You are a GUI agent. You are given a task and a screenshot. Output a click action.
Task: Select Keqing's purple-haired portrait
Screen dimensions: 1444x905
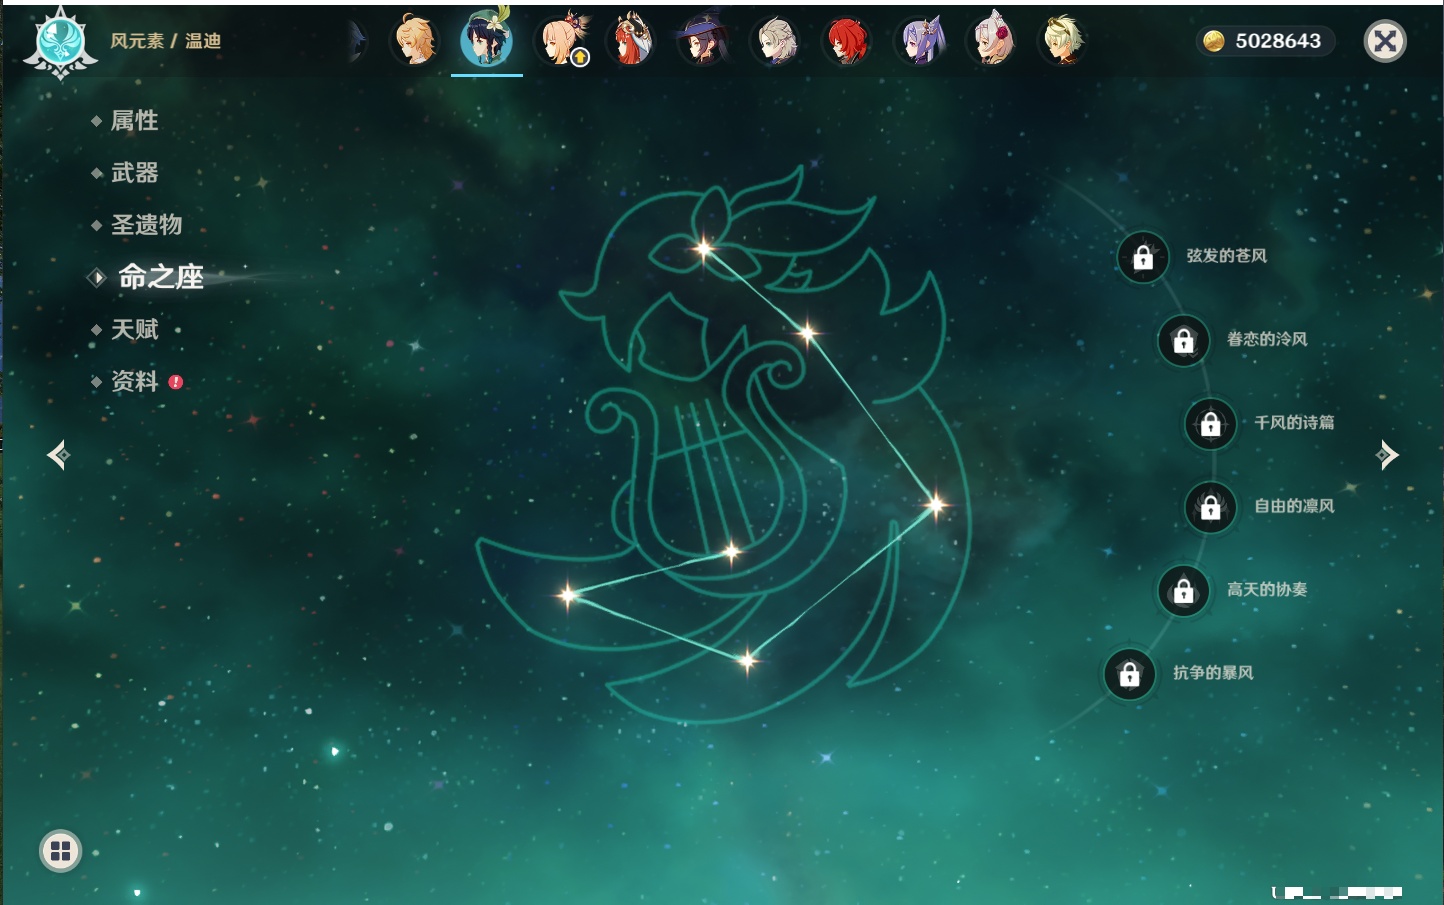point(921,41)
